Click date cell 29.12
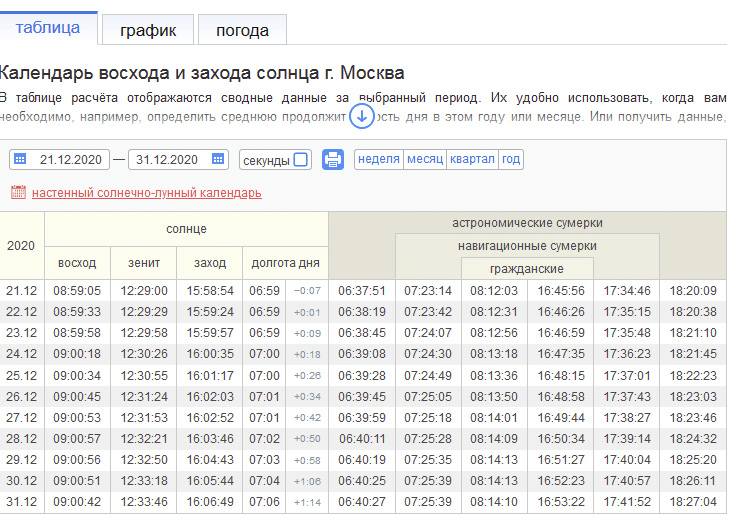The image size is (737, 521). click(x=22, y=459)
